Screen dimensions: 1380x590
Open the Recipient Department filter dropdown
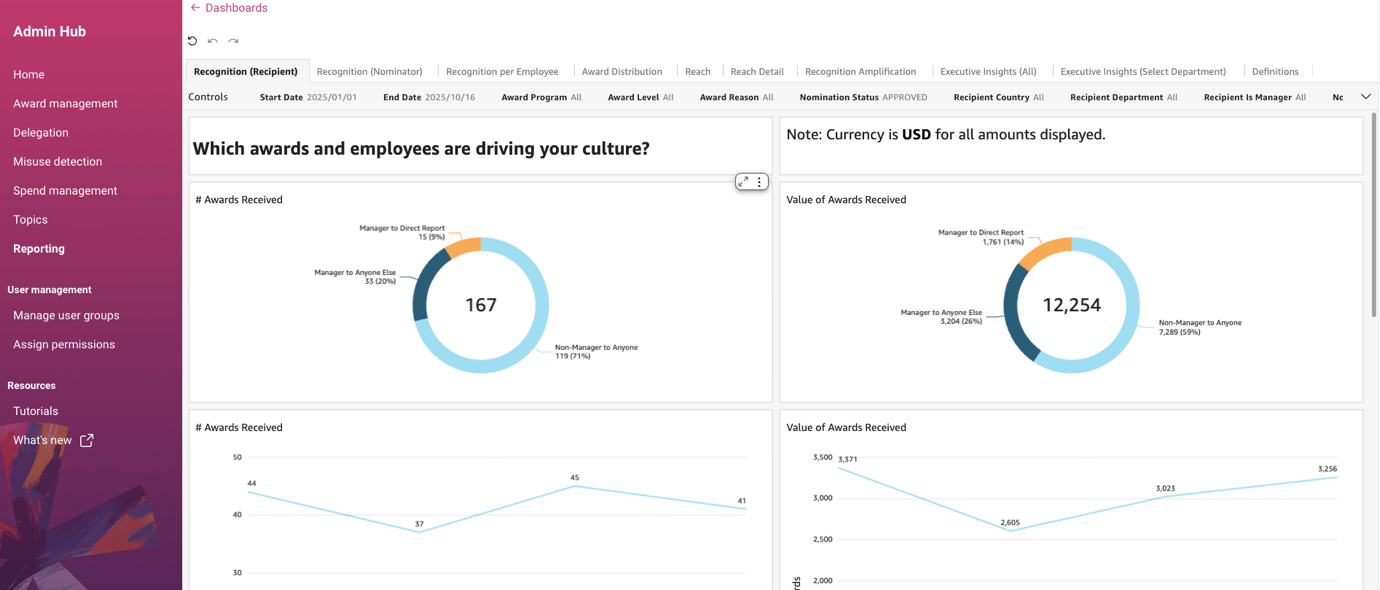click(x=1123, y=97)
